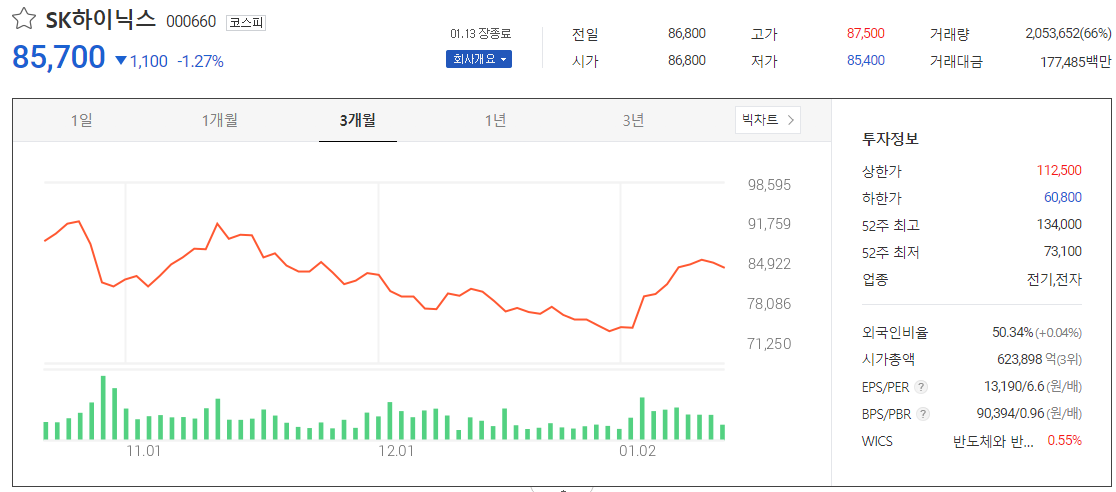Open the 회사개요 dropdown
Image resolution: width=1116 pixels, height=492 pixels.
click(x=479, y=60)
